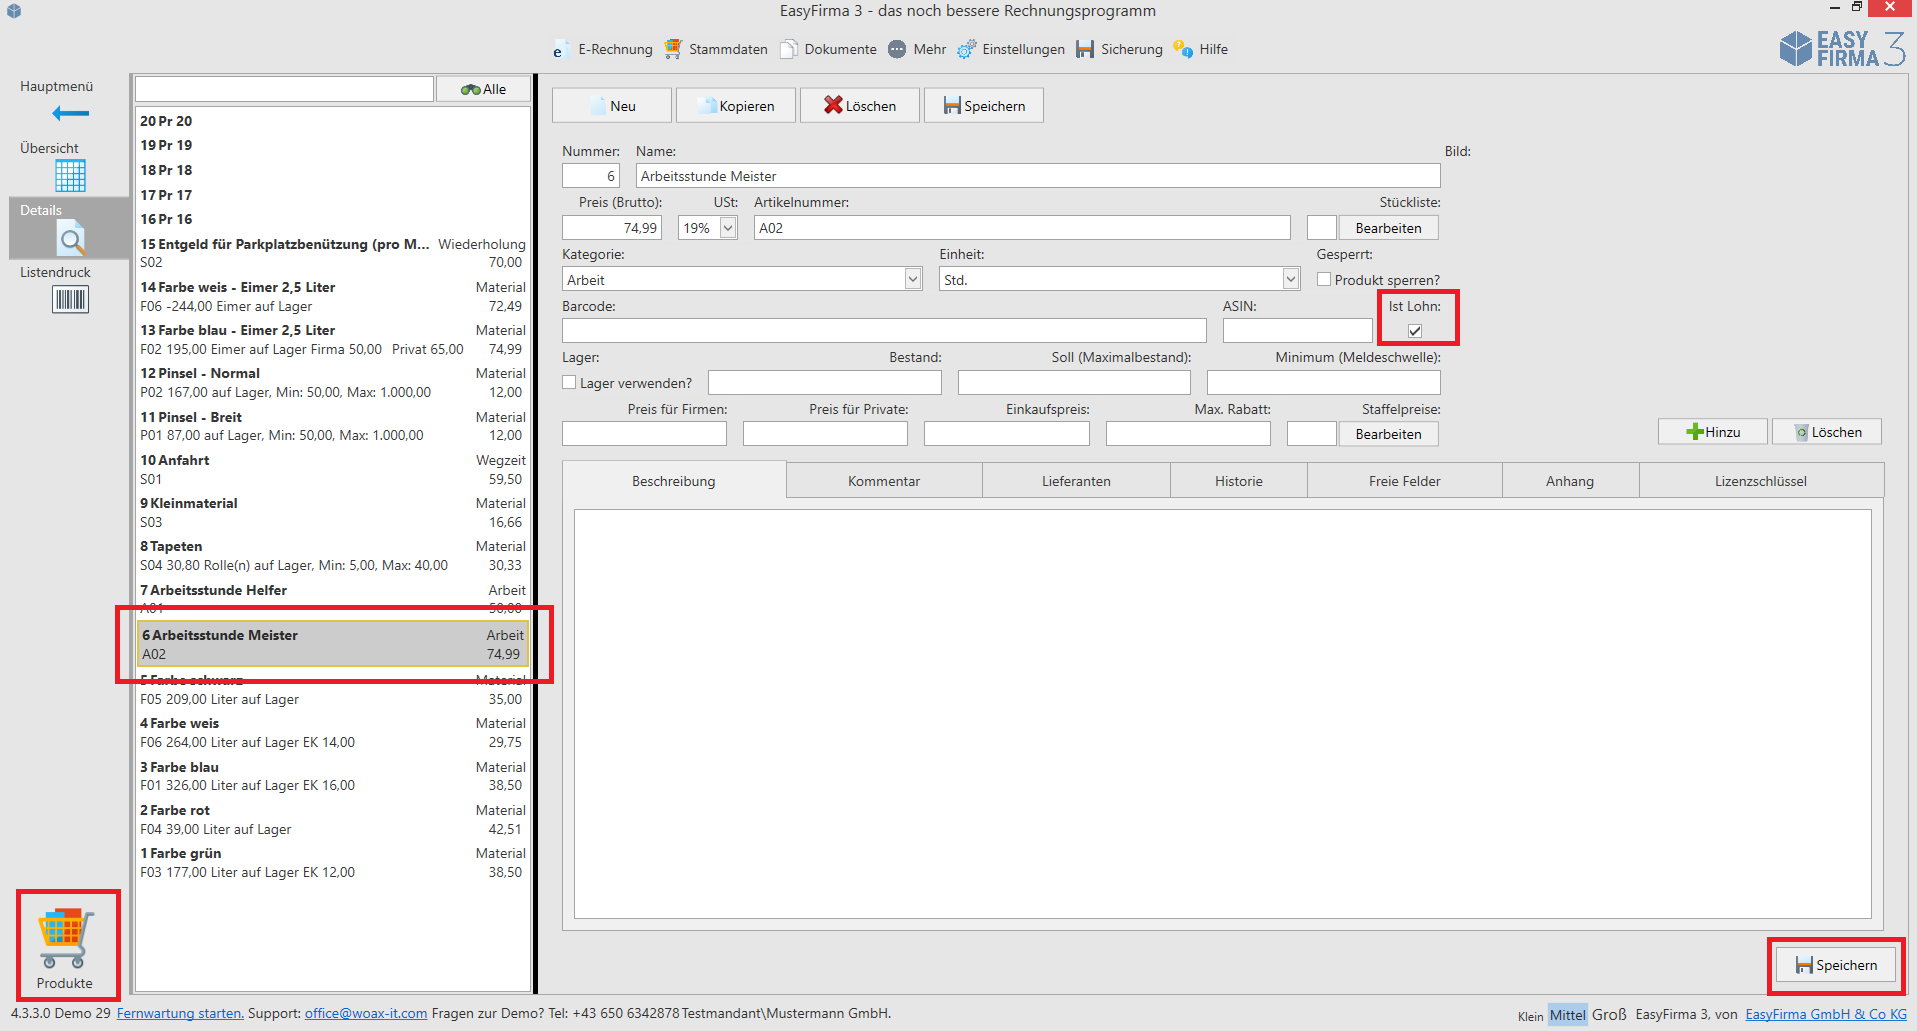Expand the USt 19% dropdown
1917x1031 pixels.
728,228
